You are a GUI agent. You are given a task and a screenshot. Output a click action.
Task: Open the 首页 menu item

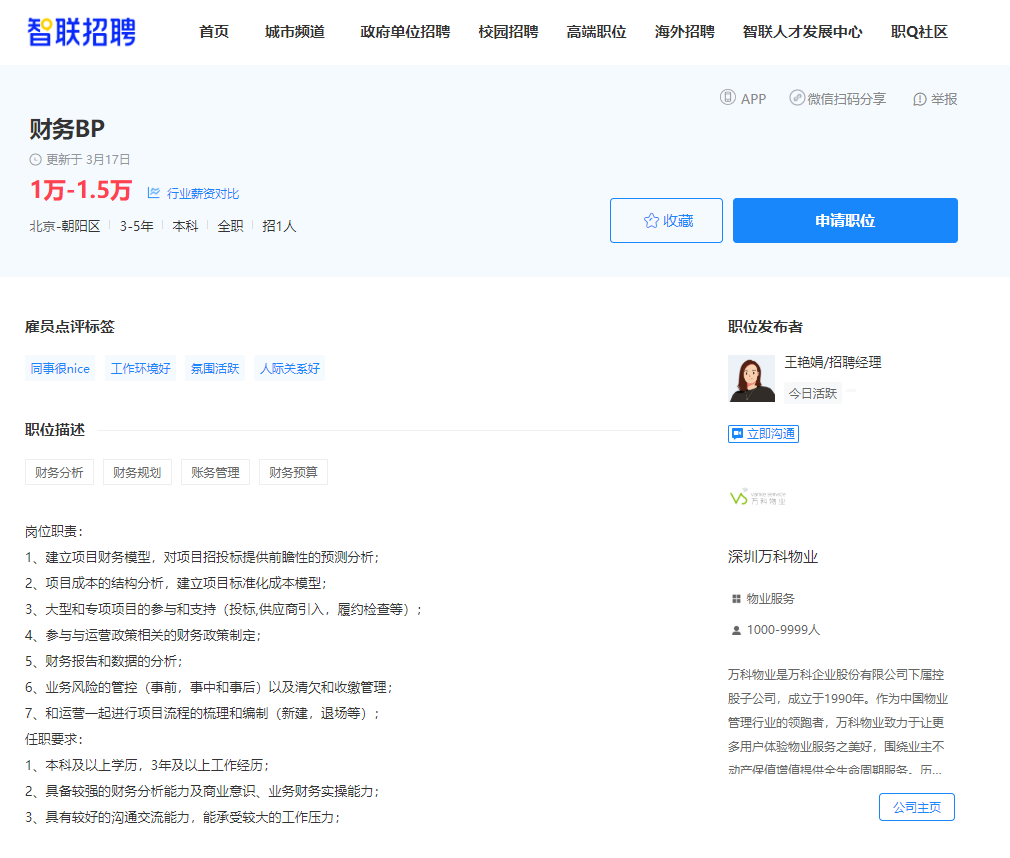coord(213,31)
